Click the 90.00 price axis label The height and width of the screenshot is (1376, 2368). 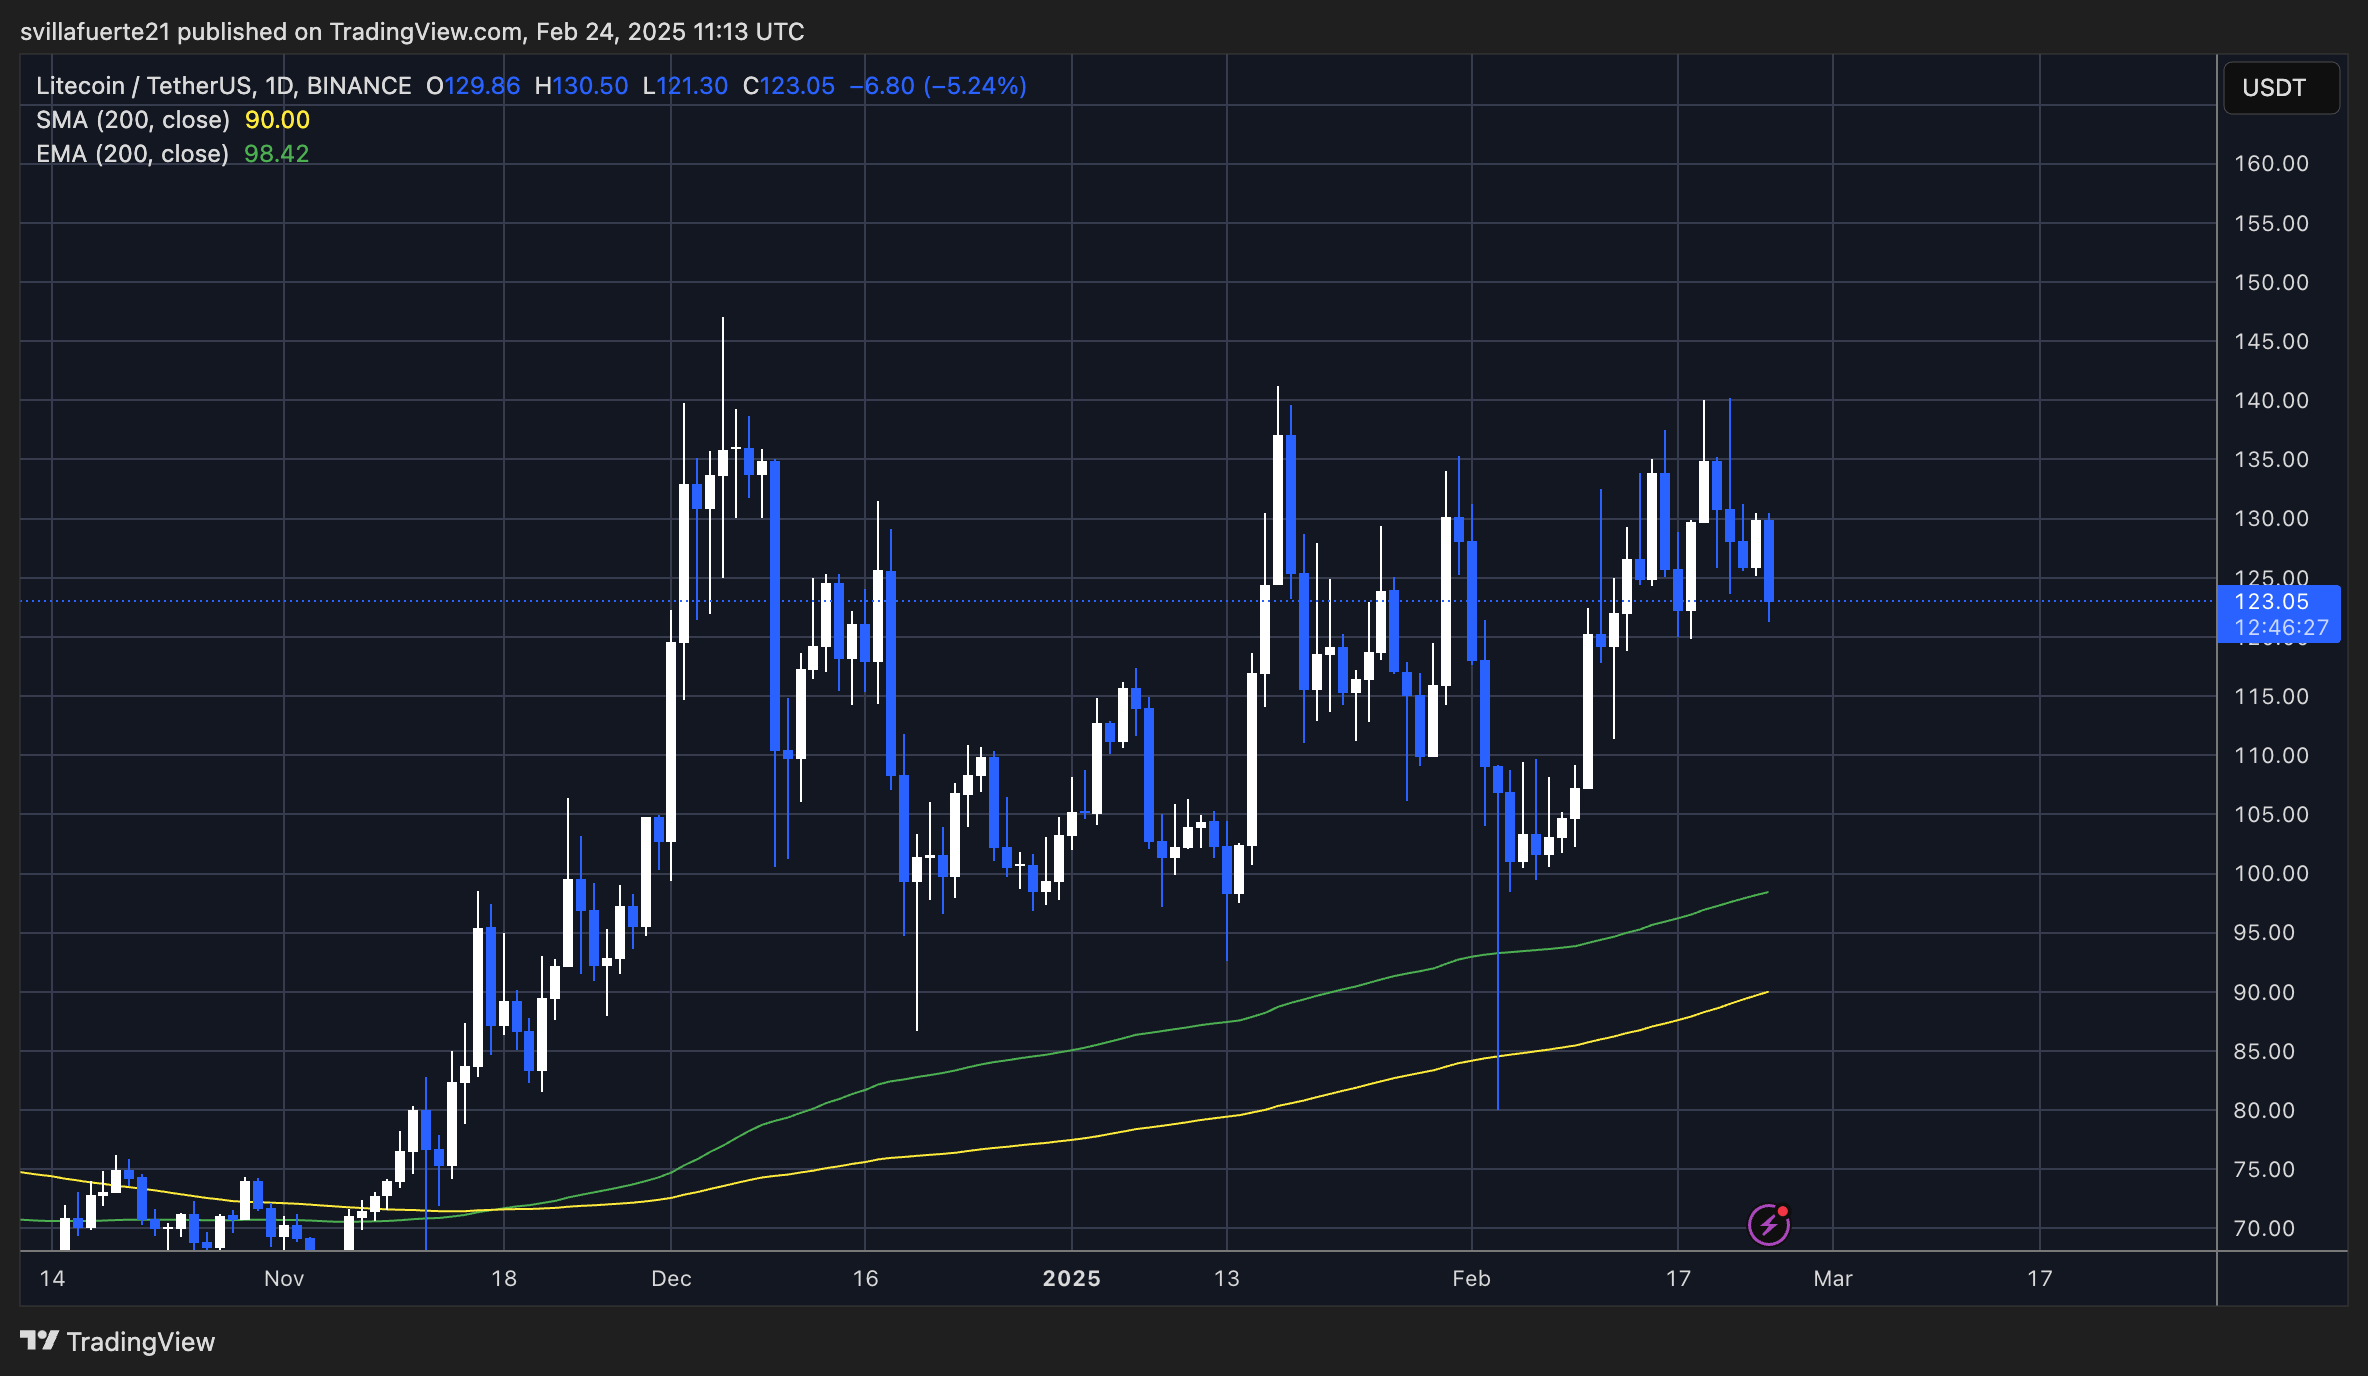pyautogui.click(x=2264, y=992)
